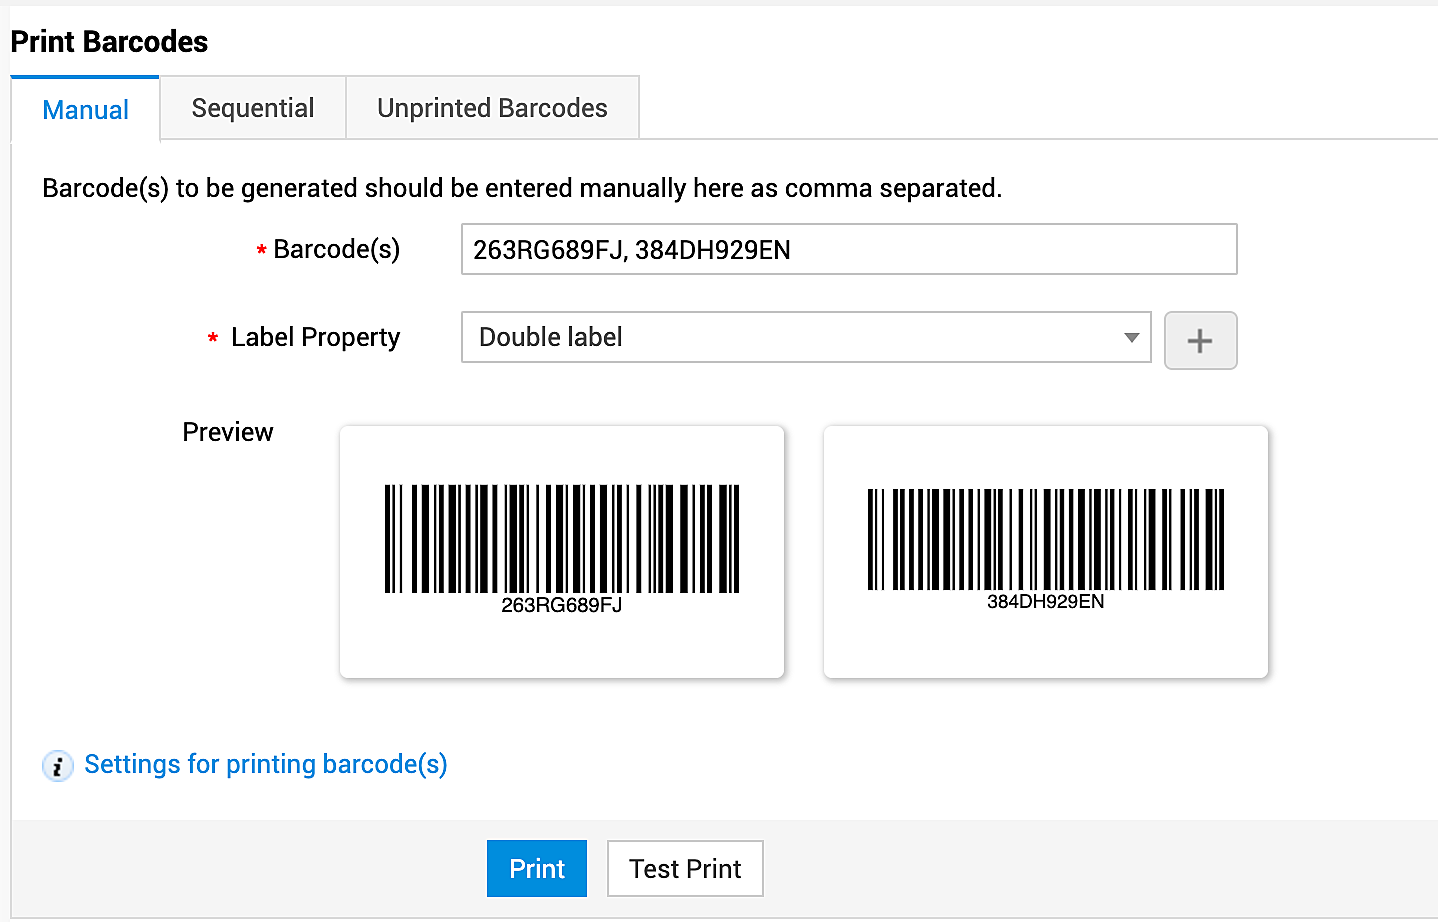The image size is (1438, 922).
Task: Open Settings for printing barcode(s) link
Action: [266, 764]
